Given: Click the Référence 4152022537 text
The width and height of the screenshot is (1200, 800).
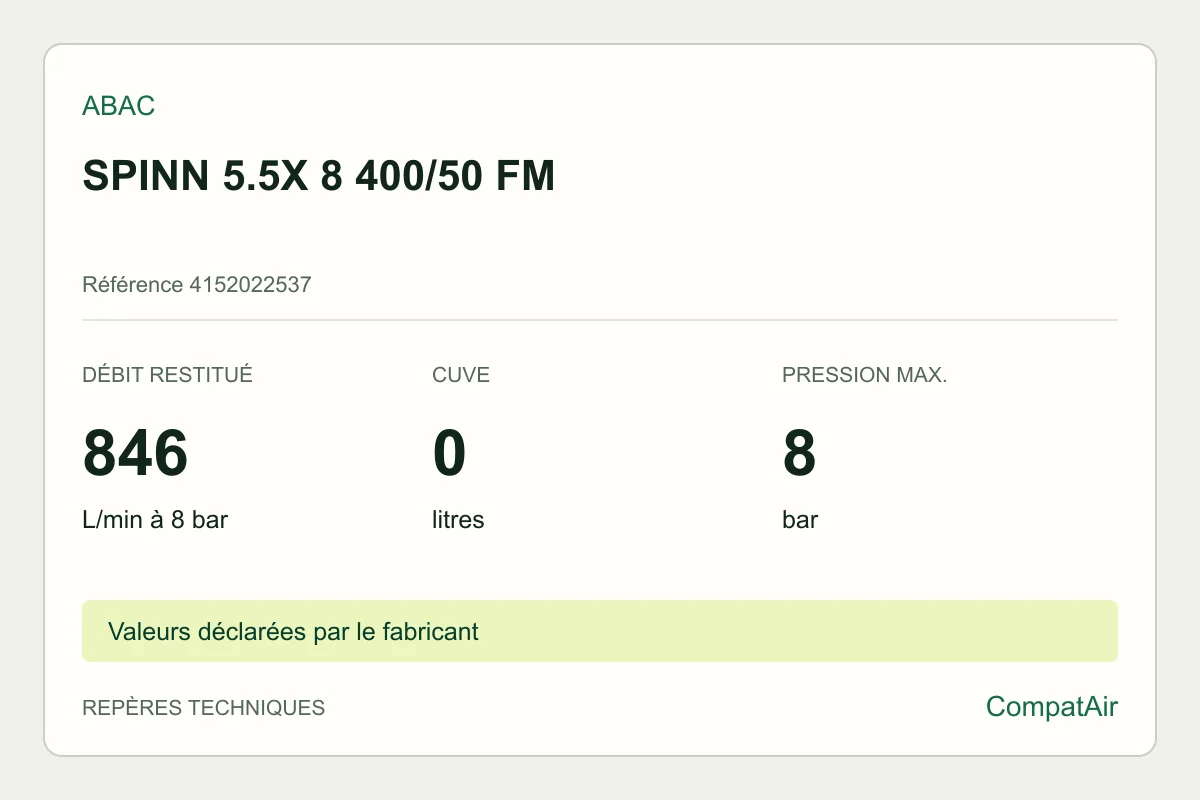Looking at the screenshot, I should tap(197, 285).
